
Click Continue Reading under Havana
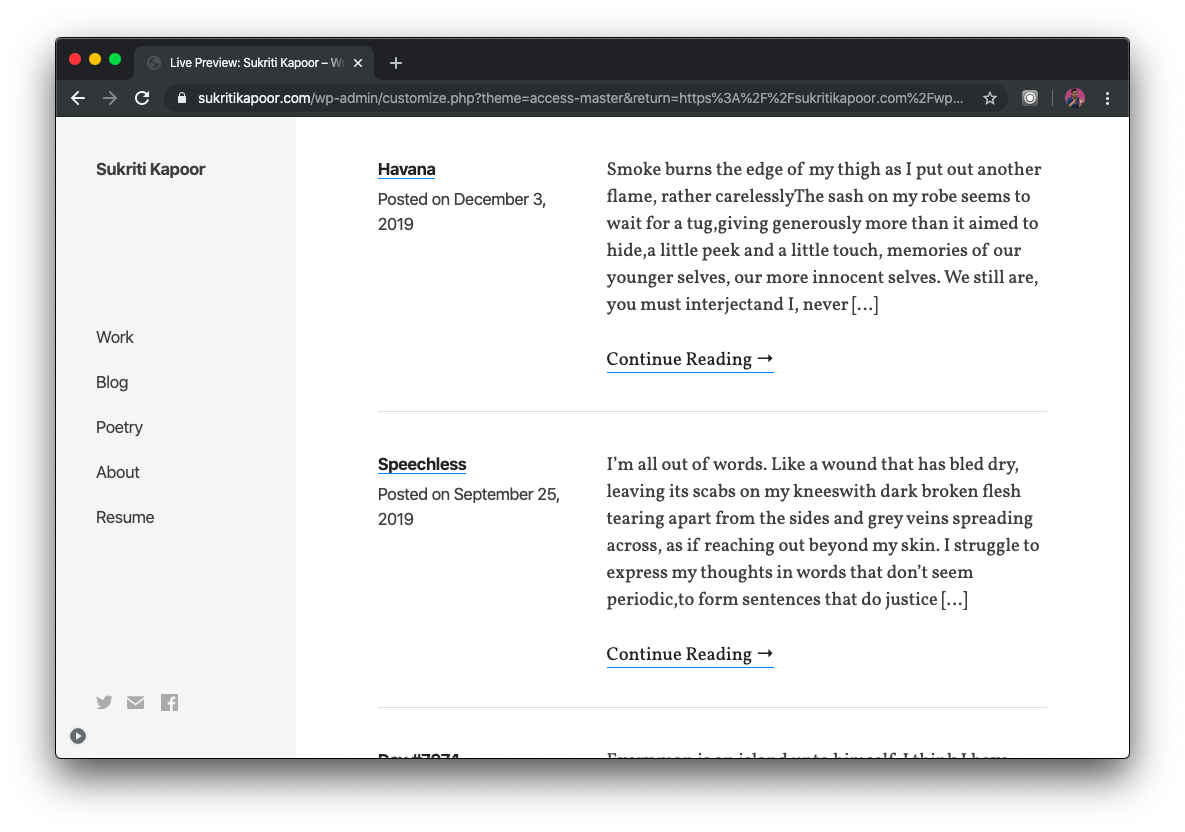[689, 359]
